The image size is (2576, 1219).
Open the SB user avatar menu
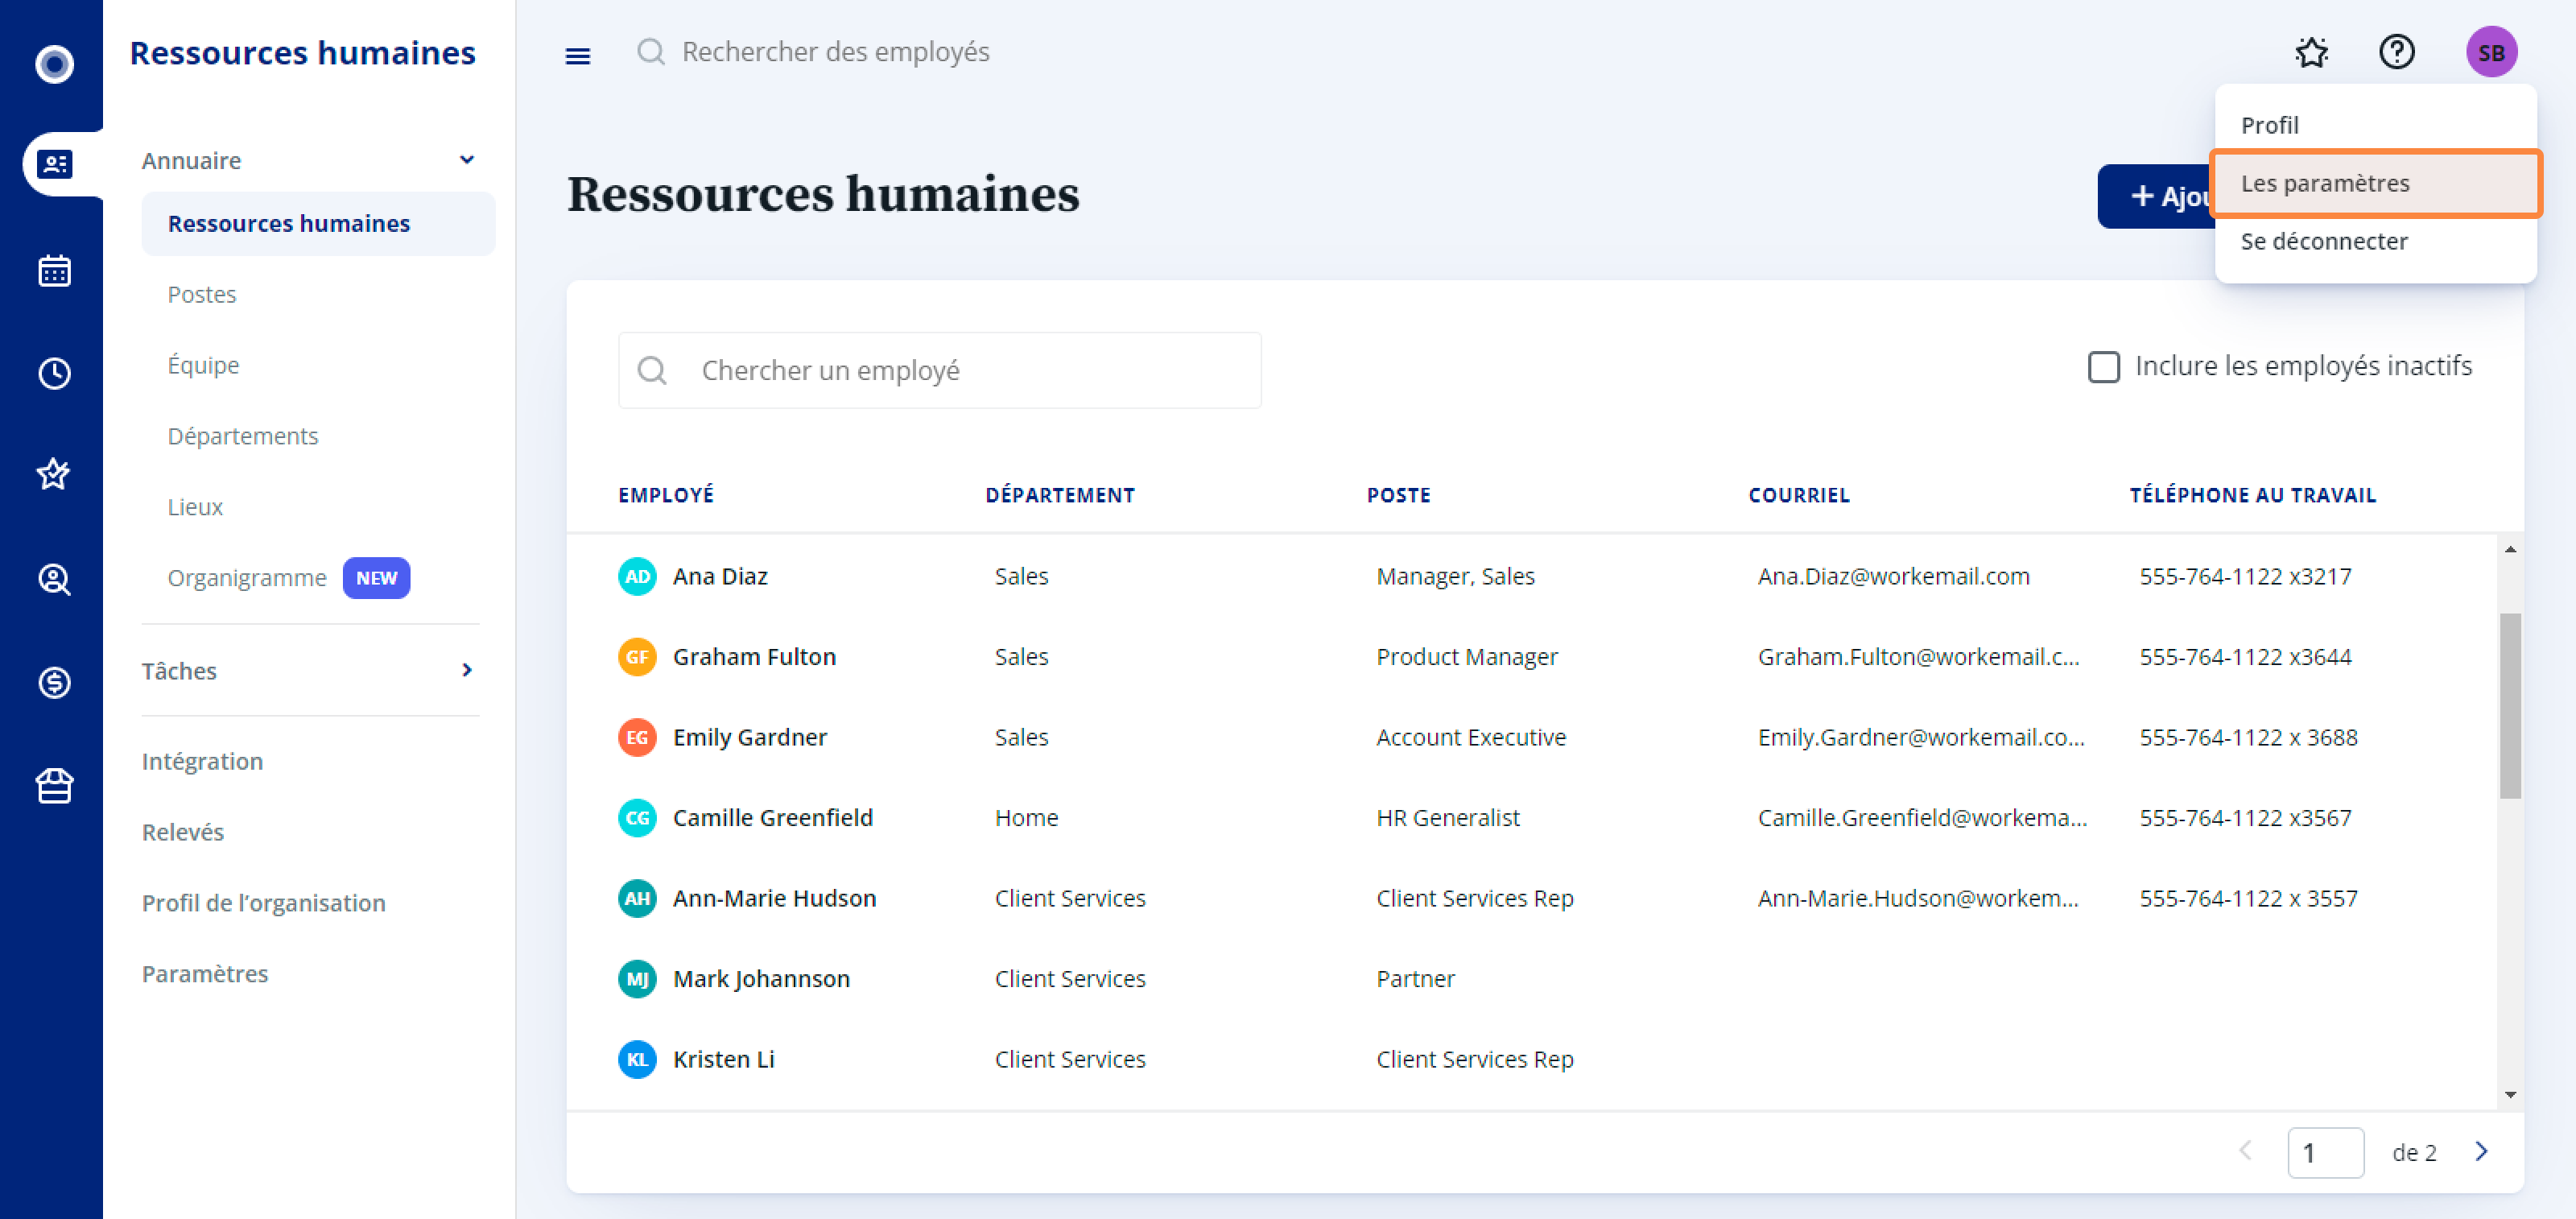[x=2490, y=52]
